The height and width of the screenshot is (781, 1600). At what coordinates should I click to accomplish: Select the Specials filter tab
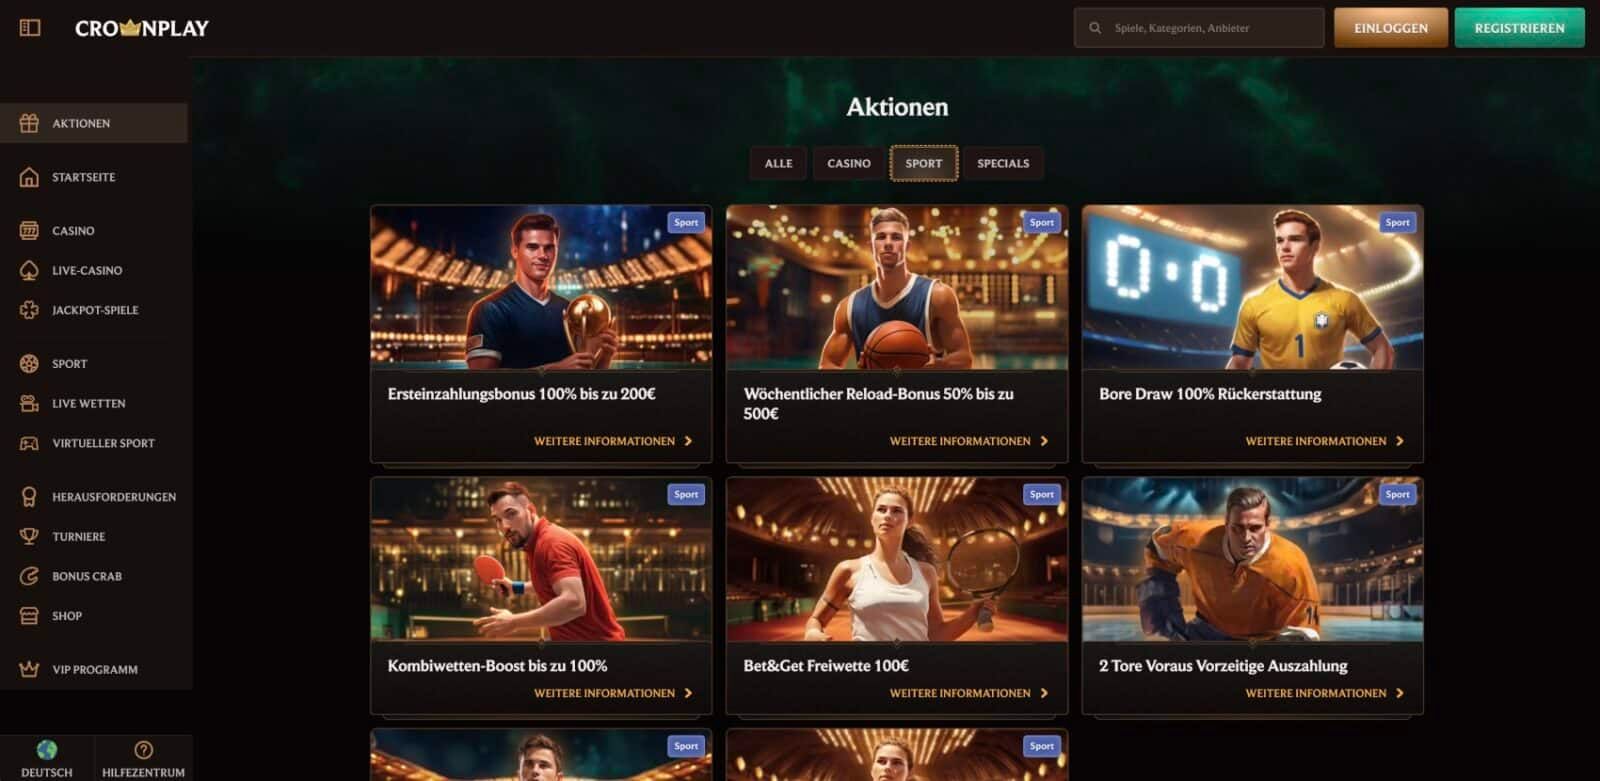[1002, 163]
